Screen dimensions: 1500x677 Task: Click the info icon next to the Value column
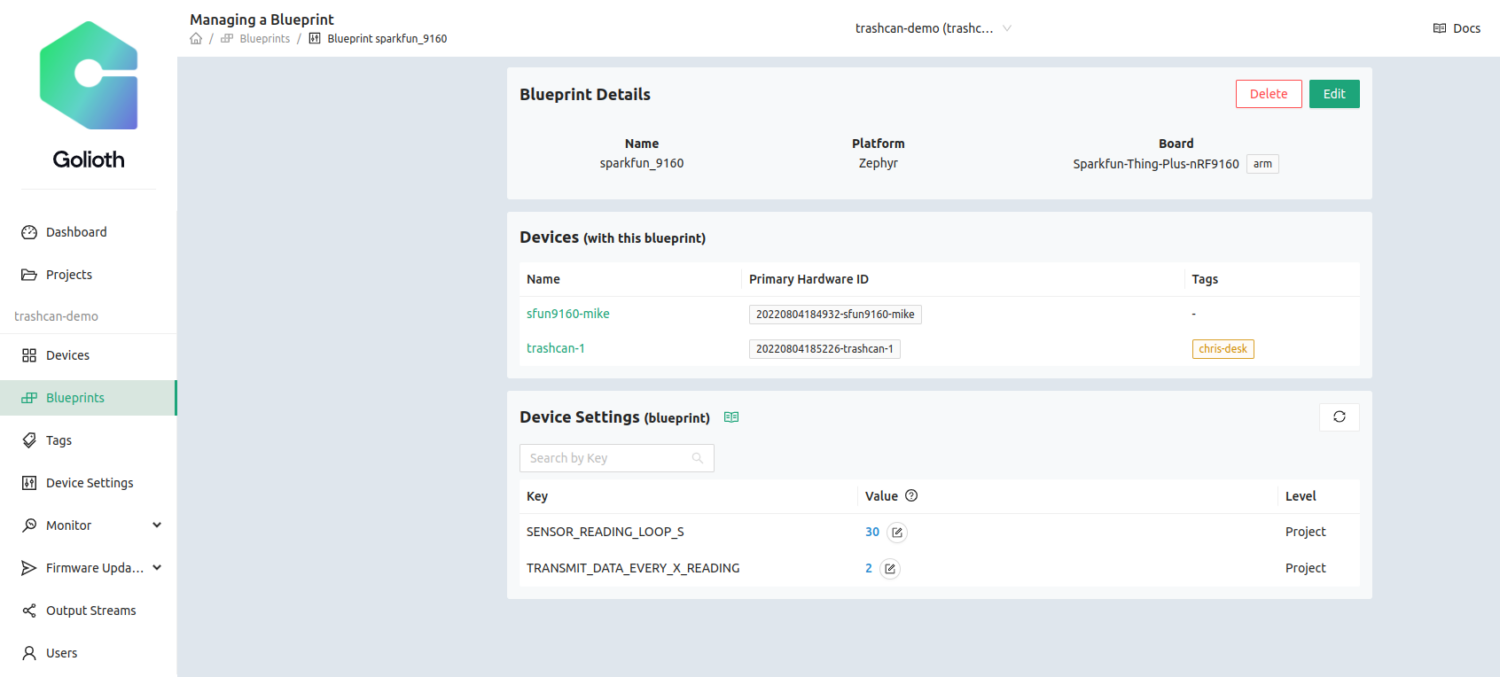[x=910, y=495]
